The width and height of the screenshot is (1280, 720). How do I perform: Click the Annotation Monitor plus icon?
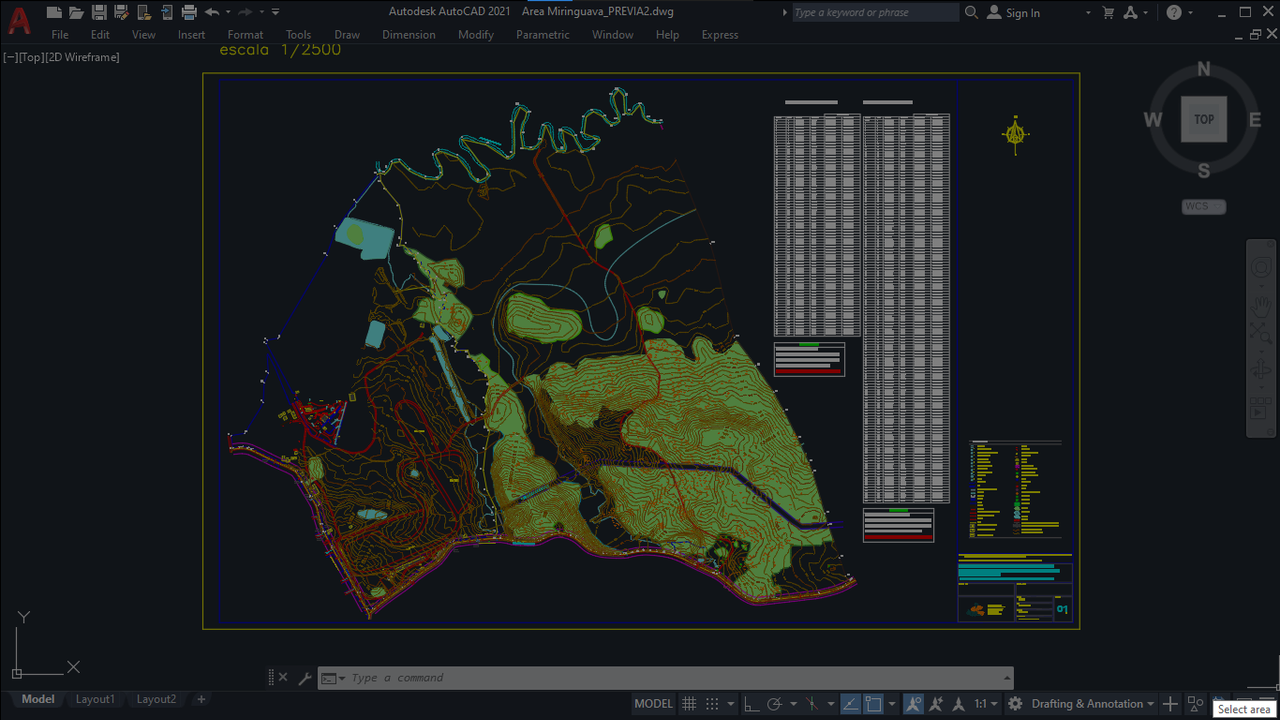[x=1170, y=704]
